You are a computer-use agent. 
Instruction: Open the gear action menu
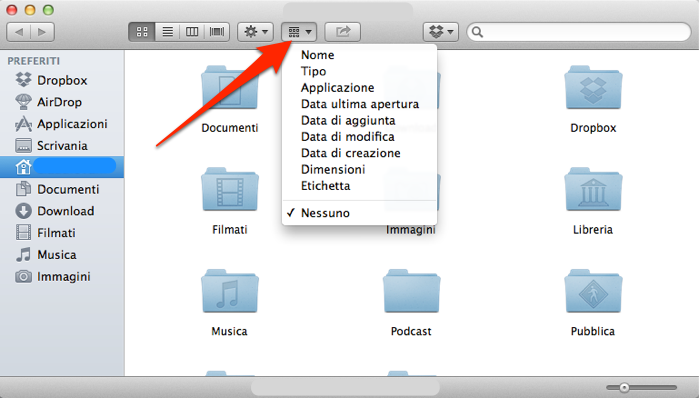pyautogui.click(x=255, y=32)
